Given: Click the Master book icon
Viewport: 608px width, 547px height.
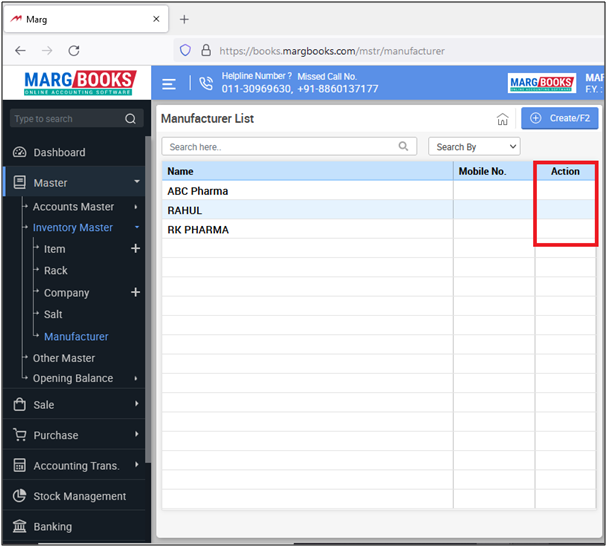Looking at the screenshot, I should pyautogui.click(x=19, y=182).
